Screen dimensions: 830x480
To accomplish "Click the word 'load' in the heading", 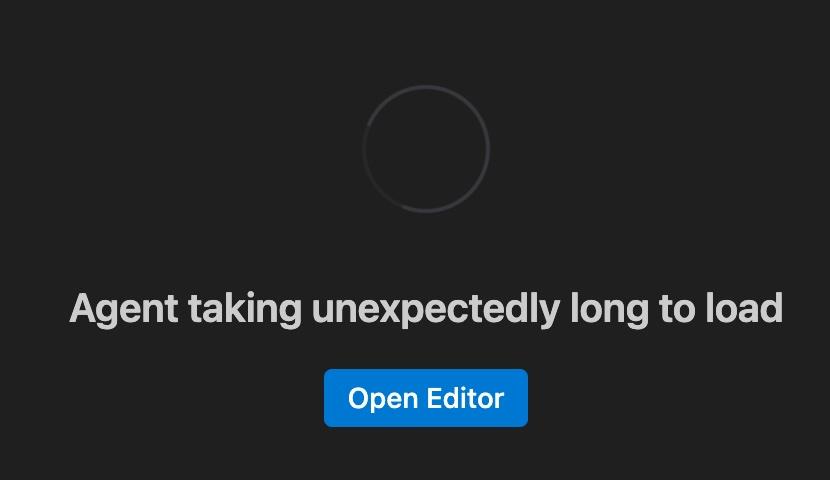I will coord(744,308).
